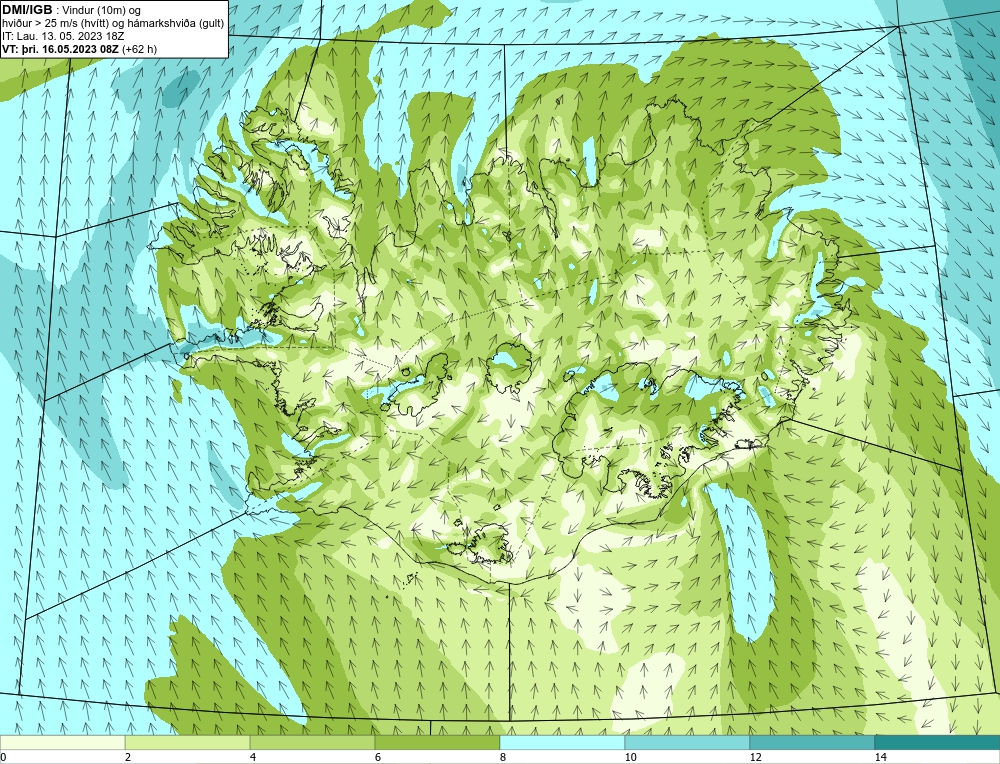Click the 2–4 m/s light green swatch
Image resolution: width=1000 pixels, height=764 pixels.
tap(188, 742)
